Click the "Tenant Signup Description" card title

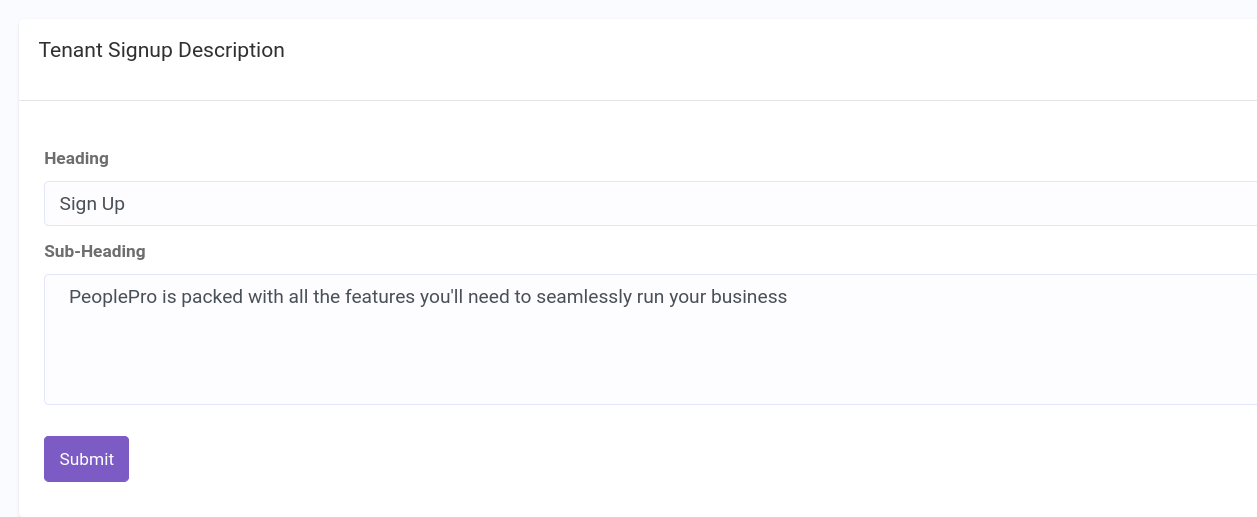(161, 50)
